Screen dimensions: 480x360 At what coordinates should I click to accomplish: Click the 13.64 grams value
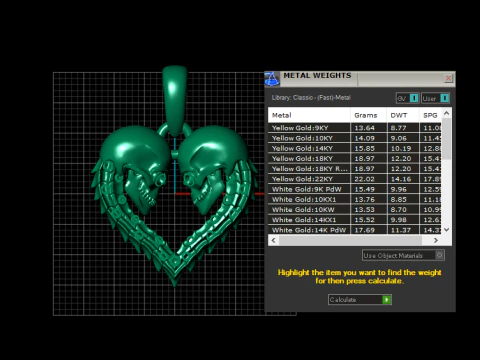[x=364, y=128]
